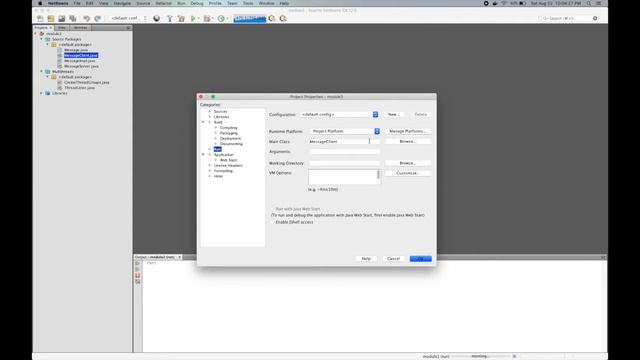Click the settings icon beside the search field
Viewport: 640px width, 360px height.
pyautogui.click(x=595, y=18)
